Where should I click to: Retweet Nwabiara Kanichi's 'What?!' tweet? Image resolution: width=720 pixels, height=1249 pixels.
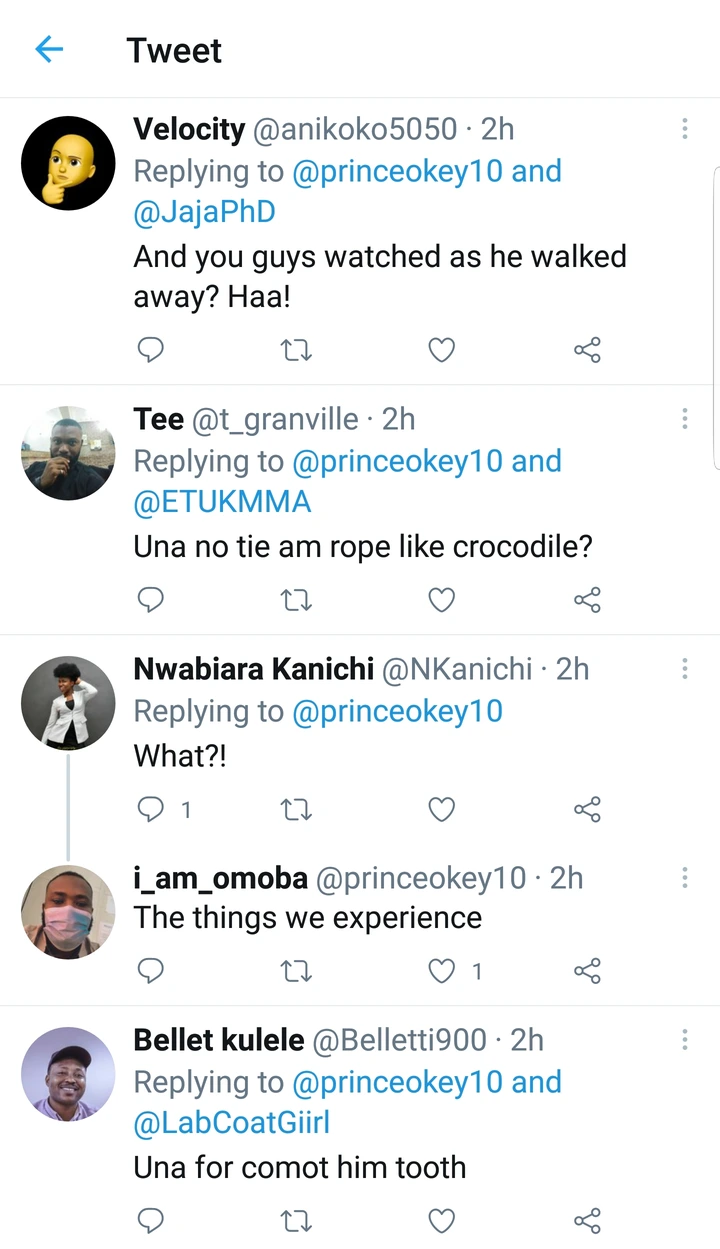[x=296, y=809]
